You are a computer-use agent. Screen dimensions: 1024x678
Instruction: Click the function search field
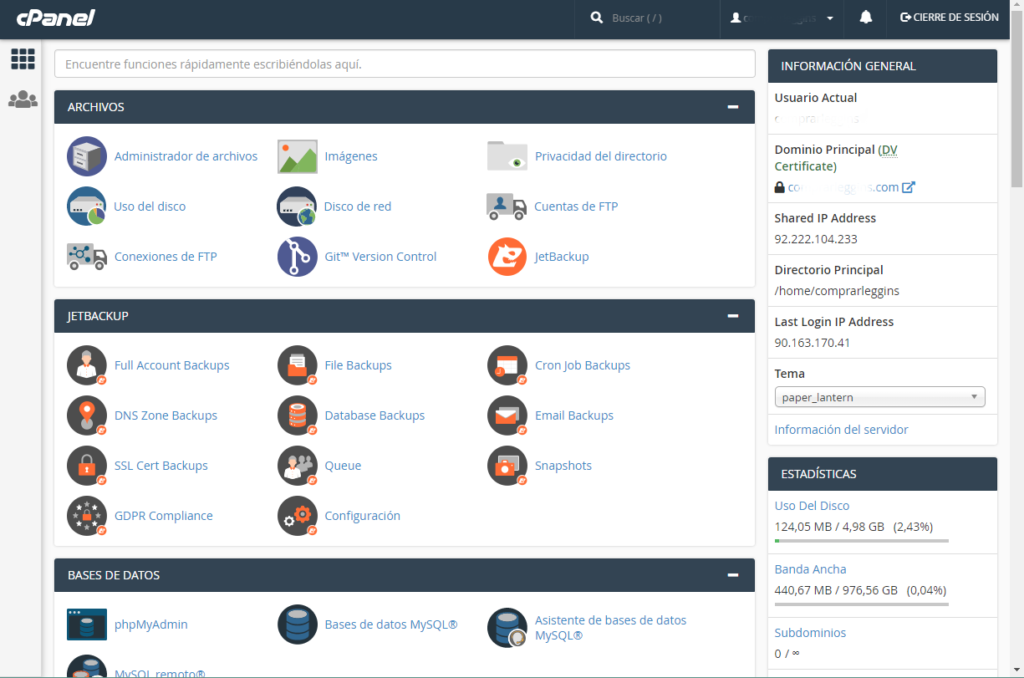click(x=405, y=63)
